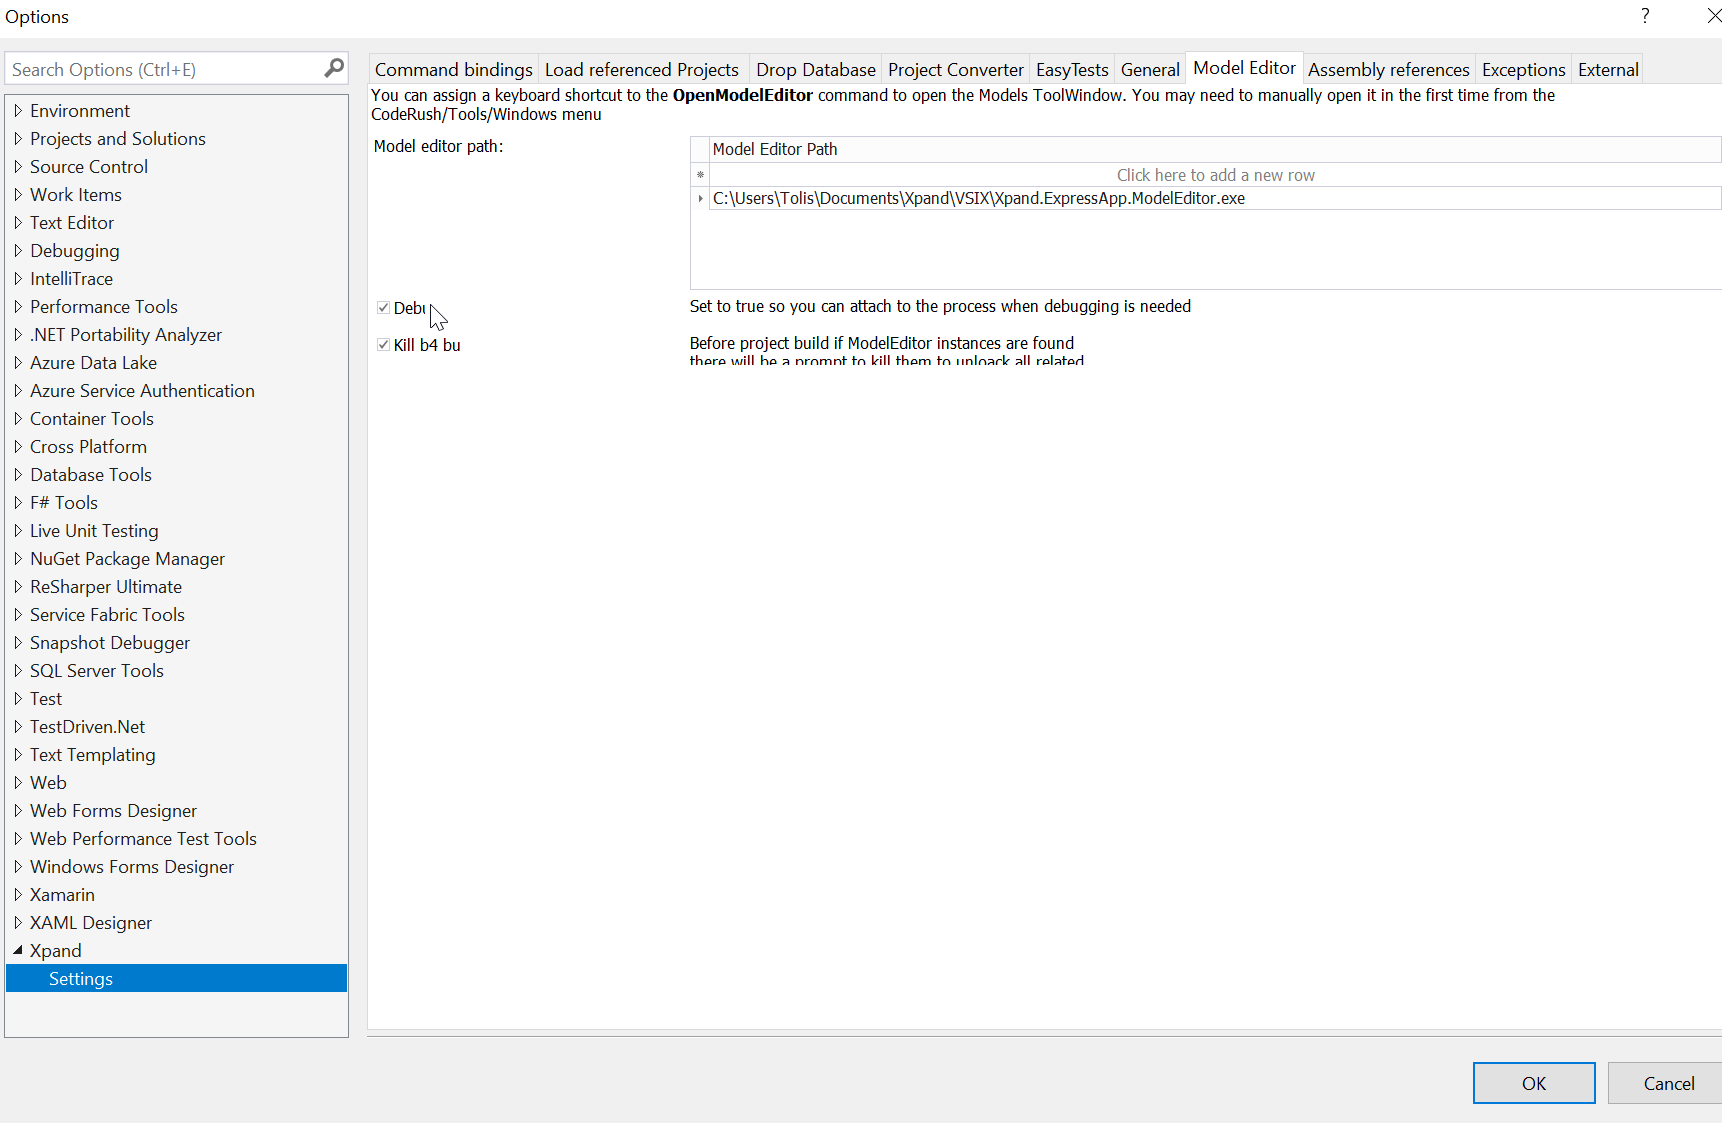Viewport: 1722px width, 1123px height.
Task: Click 'Click here to add a new row'
Action: tap(1215, 174)
